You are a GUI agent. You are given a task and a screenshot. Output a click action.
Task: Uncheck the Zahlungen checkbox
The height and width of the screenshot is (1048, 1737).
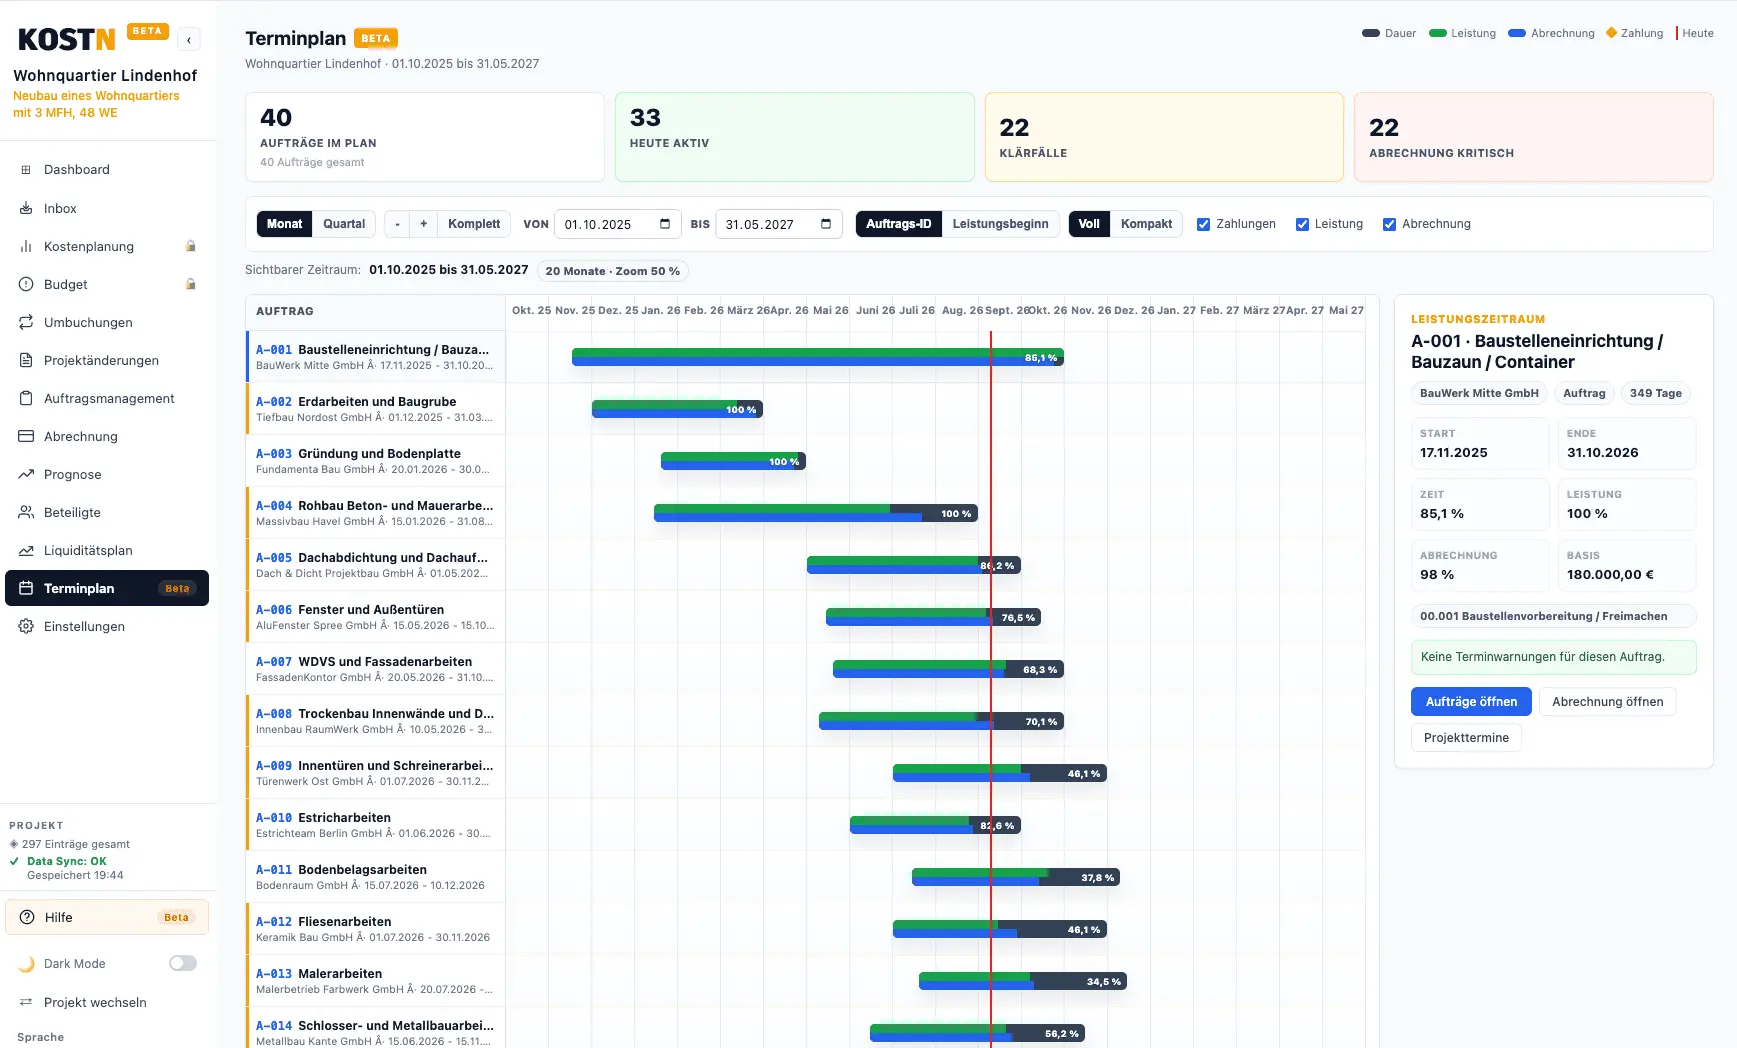pyautogui.click(x=1204, y=224)
